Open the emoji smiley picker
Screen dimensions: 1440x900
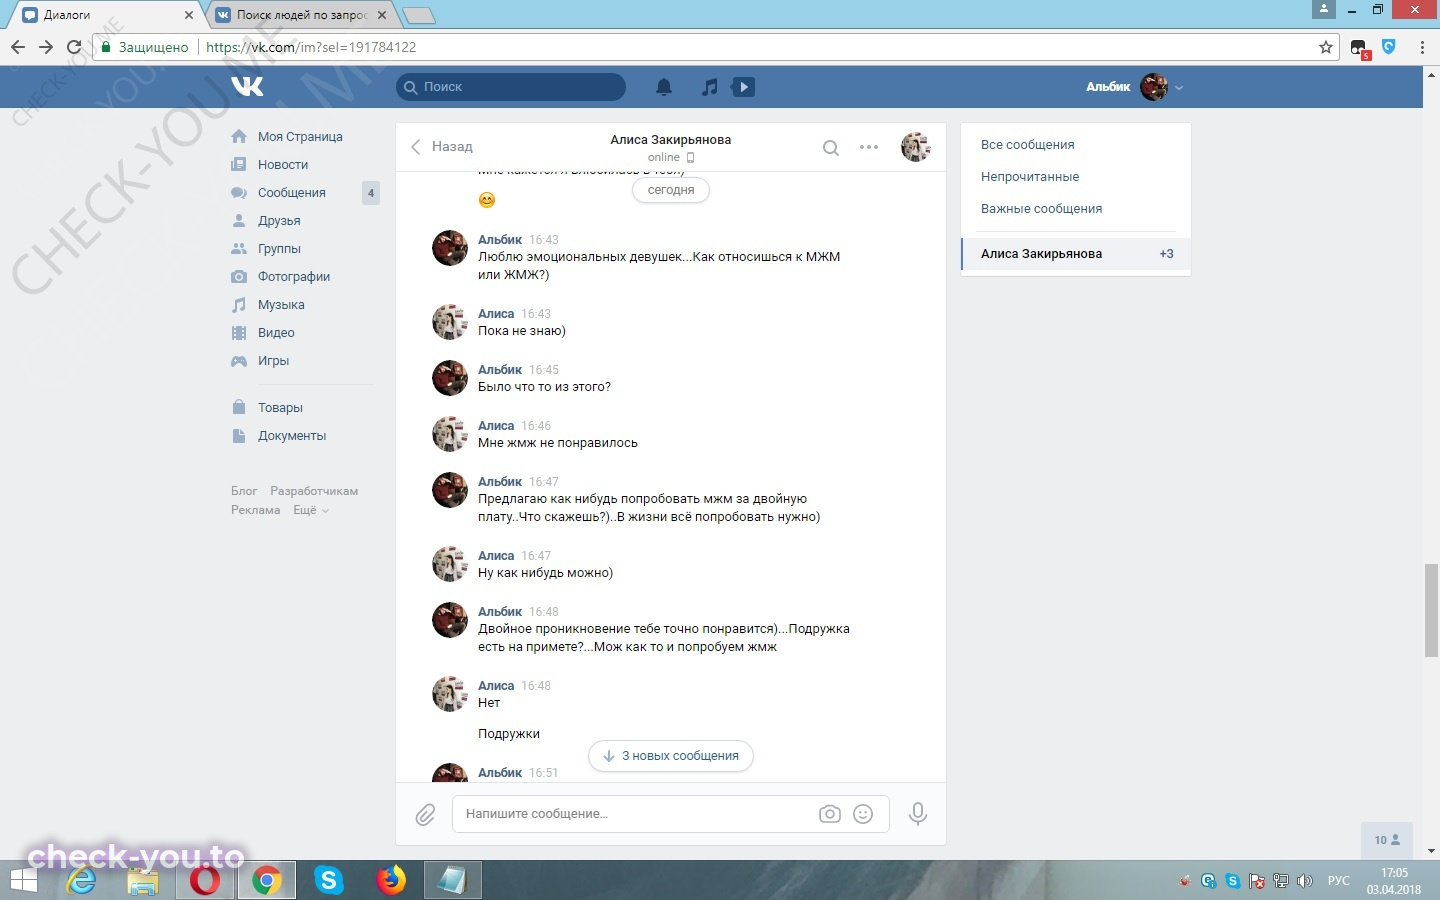863,814
